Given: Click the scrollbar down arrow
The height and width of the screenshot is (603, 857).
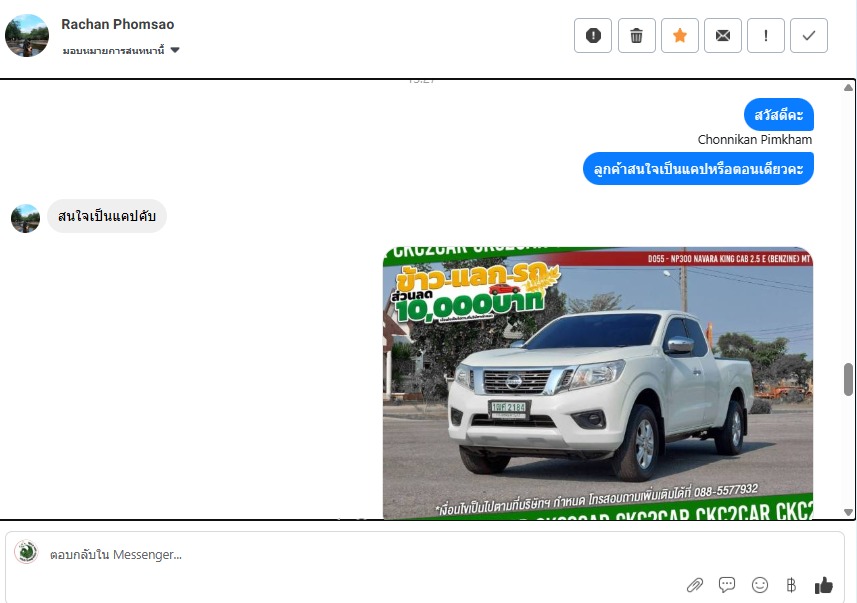Looking at the screenshot, I should click(848, 512).
